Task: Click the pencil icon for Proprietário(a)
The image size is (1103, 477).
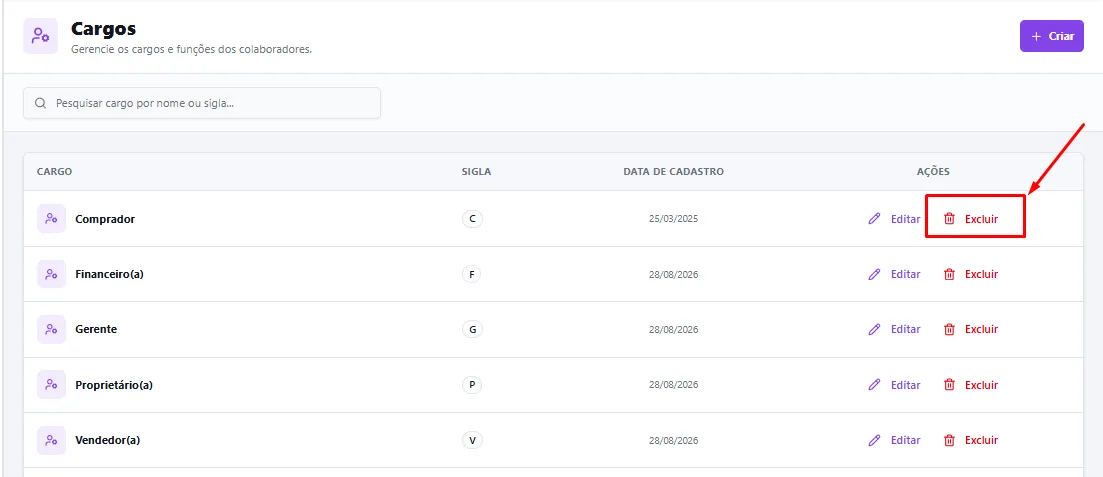Action: pos(874,385)
